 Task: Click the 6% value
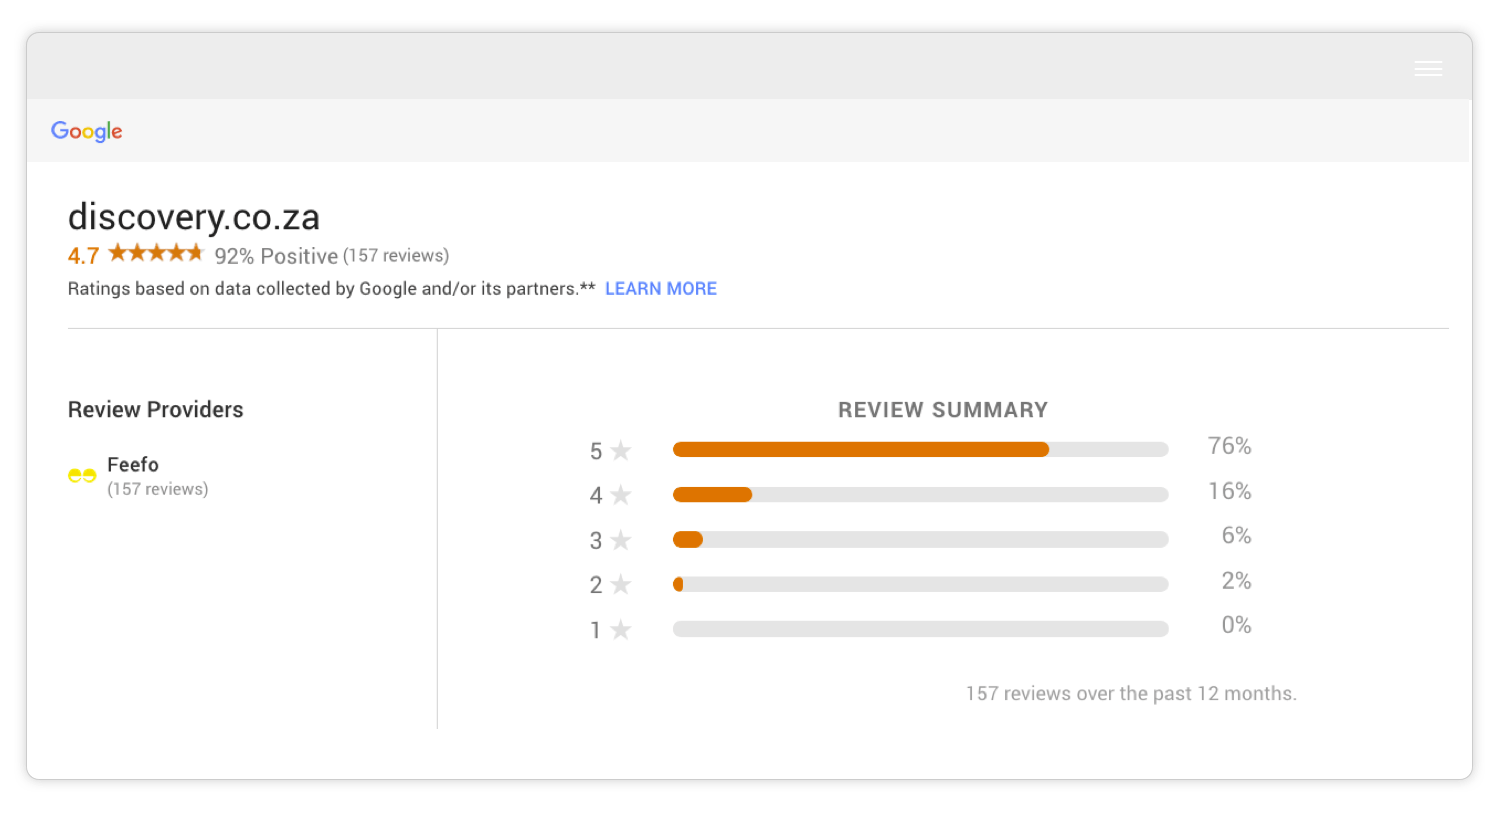1236,536
